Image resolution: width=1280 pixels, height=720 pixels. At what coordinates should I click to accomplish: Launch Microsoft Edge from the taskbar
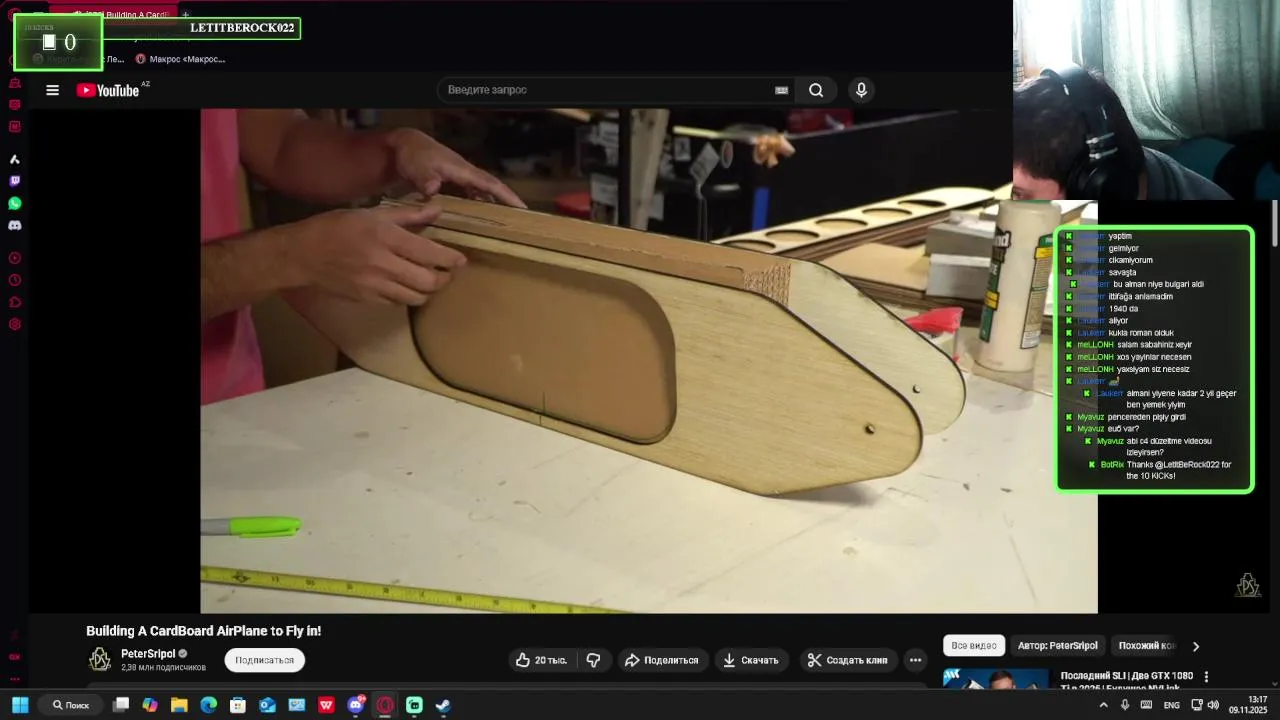[x=208, y=705]
